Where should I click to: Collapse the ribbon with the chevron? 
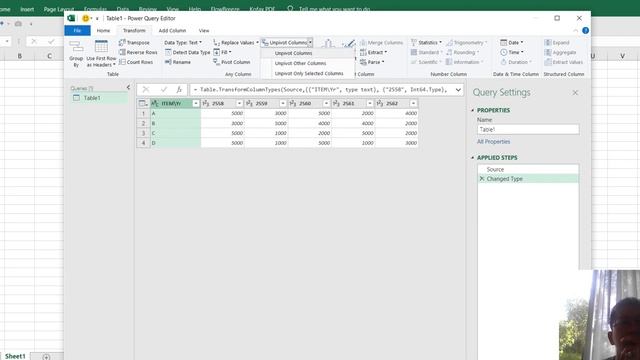click(576, 31)
